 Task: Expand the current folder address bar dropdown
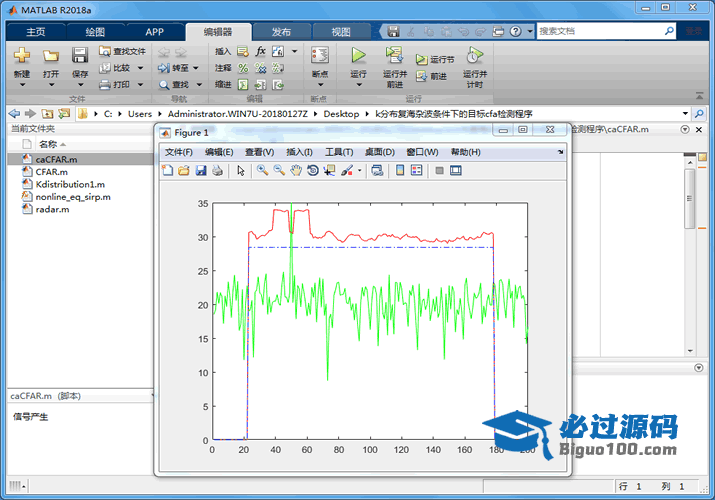685,113
